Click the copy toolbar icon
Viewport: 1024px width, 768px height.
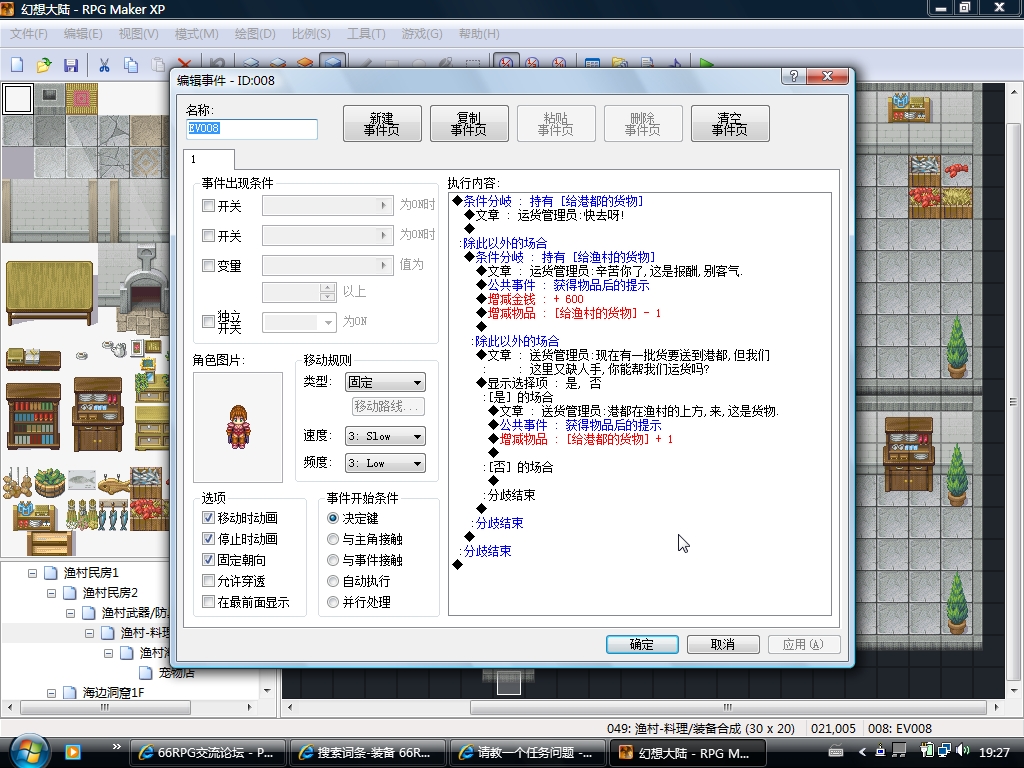point(131,64)
